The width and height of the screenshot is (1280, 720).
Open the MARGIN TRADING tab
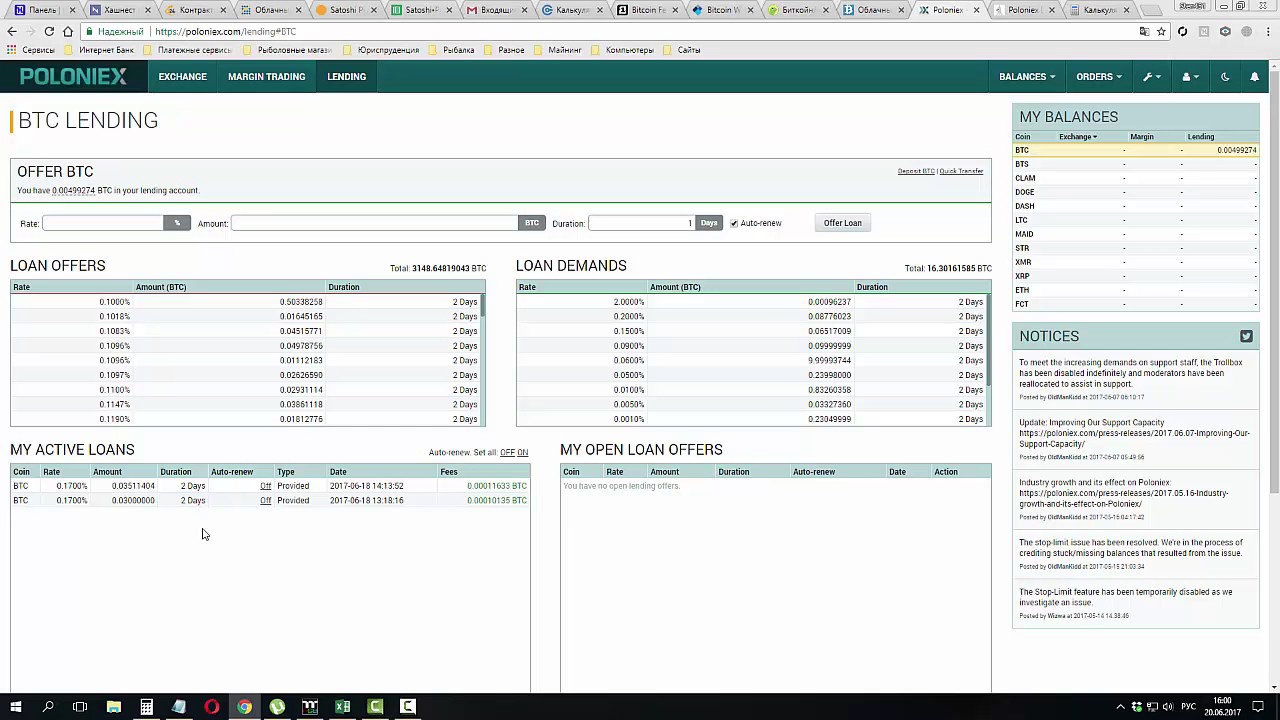point(266,77)
